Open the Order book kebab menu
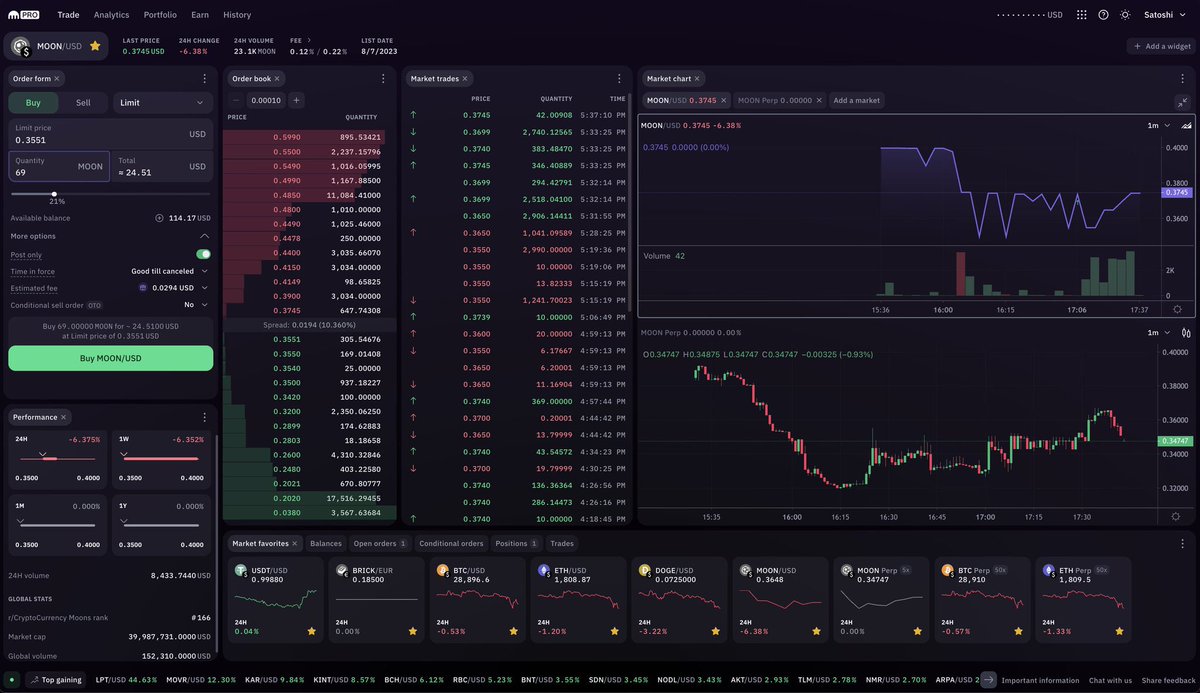The height and width of the screenshot is (693, 1200). pos(385,78)
